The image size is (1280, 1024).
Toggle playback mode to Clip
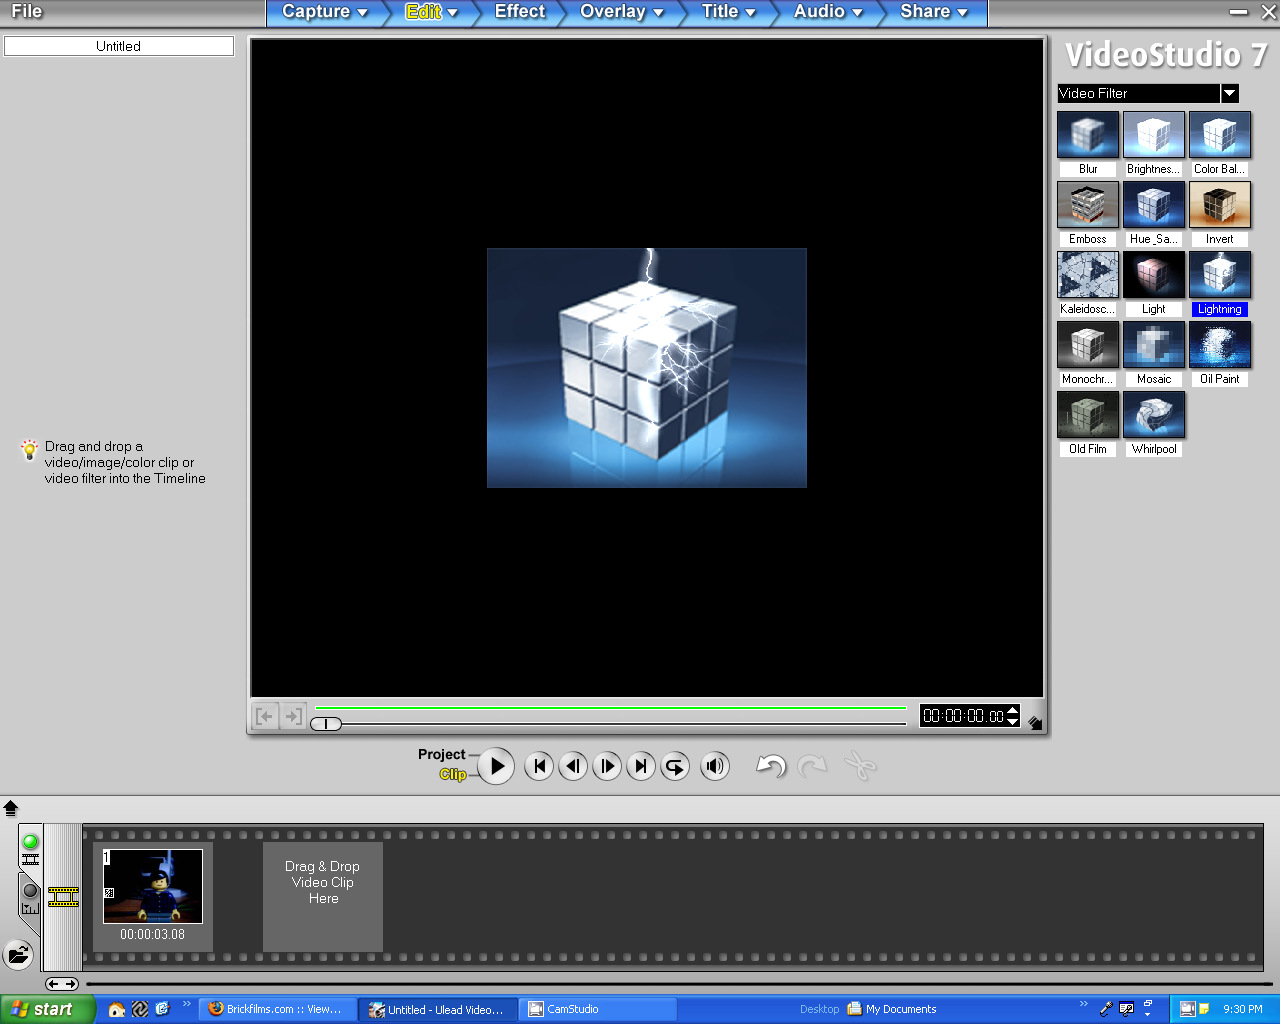point(455,774)
